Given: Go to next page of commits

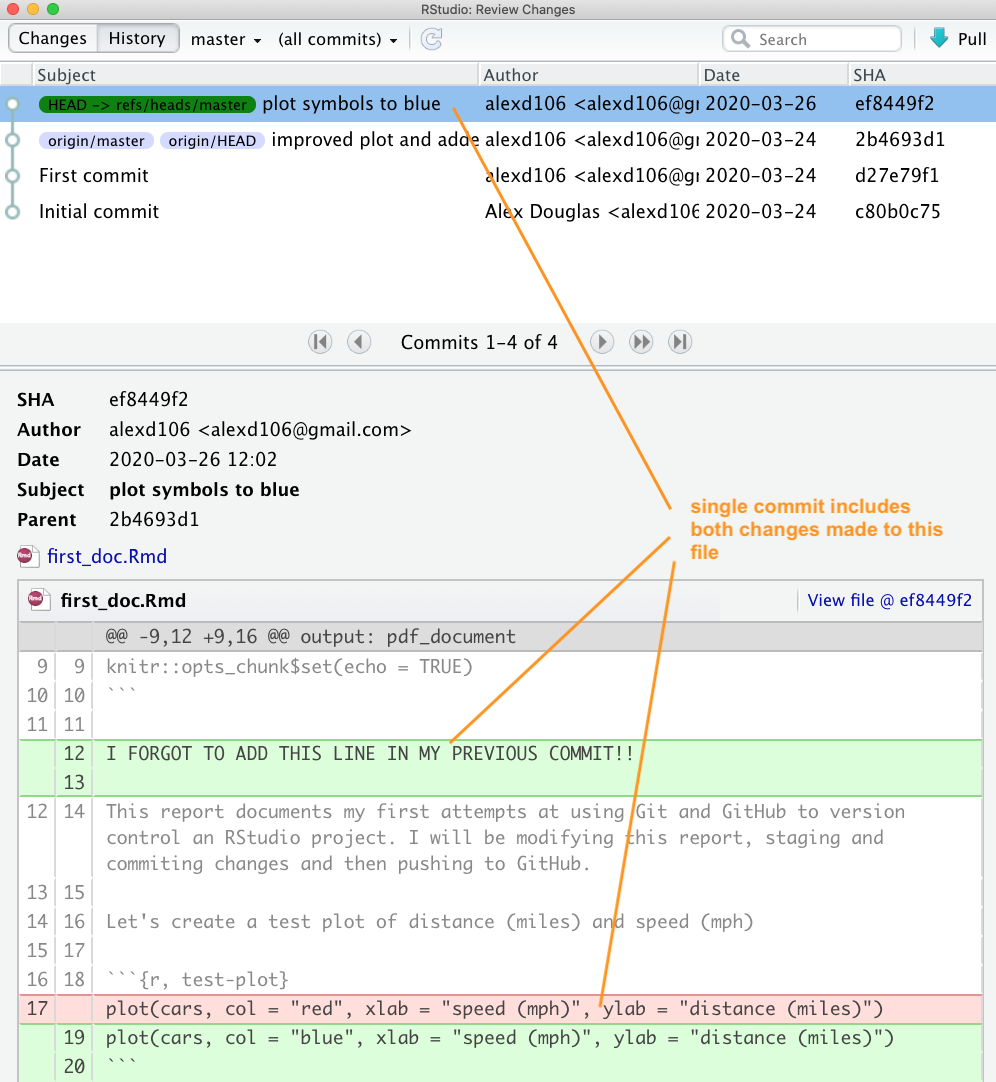Looking at the screenshot, I should coord(602,342).
